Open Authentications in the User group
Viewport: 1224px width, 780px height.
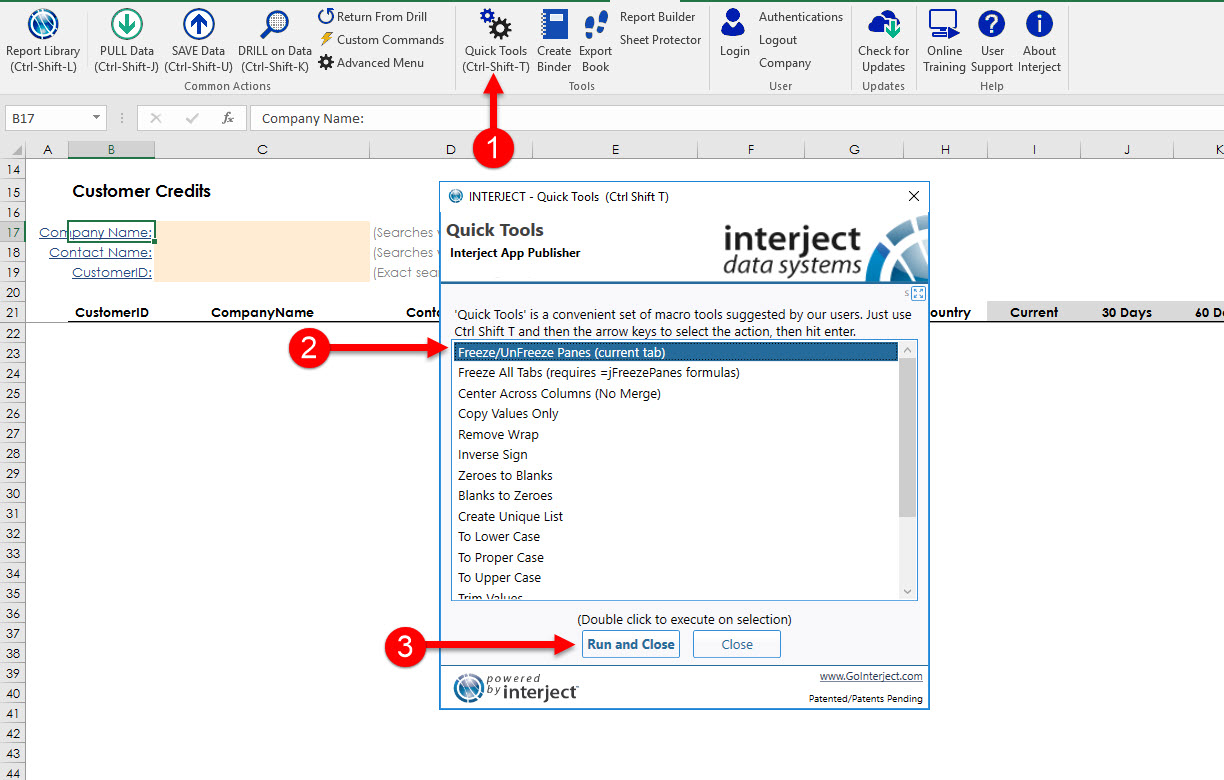(800, 17)
